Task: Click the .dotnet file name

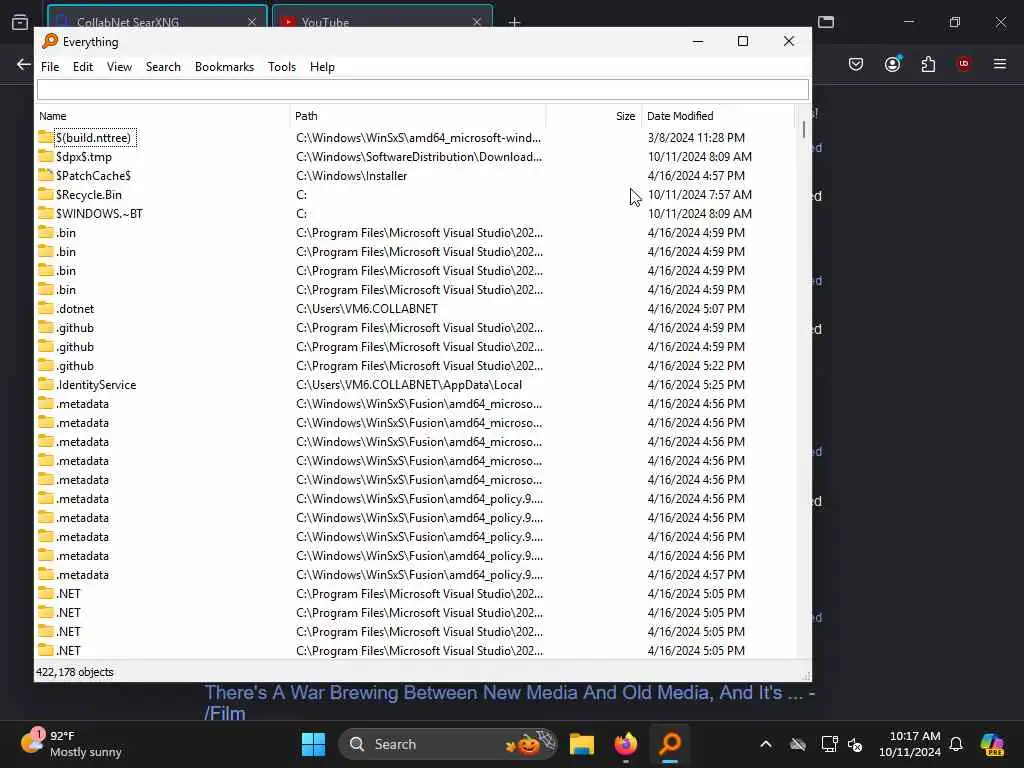Action: (x=75, y=308)
